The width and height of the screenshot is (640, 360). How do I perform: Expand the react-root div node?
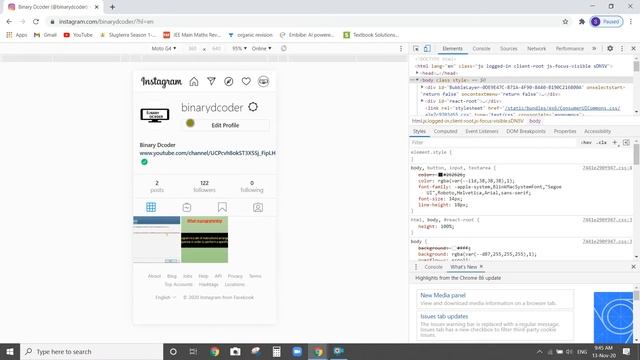pos(422,101)
